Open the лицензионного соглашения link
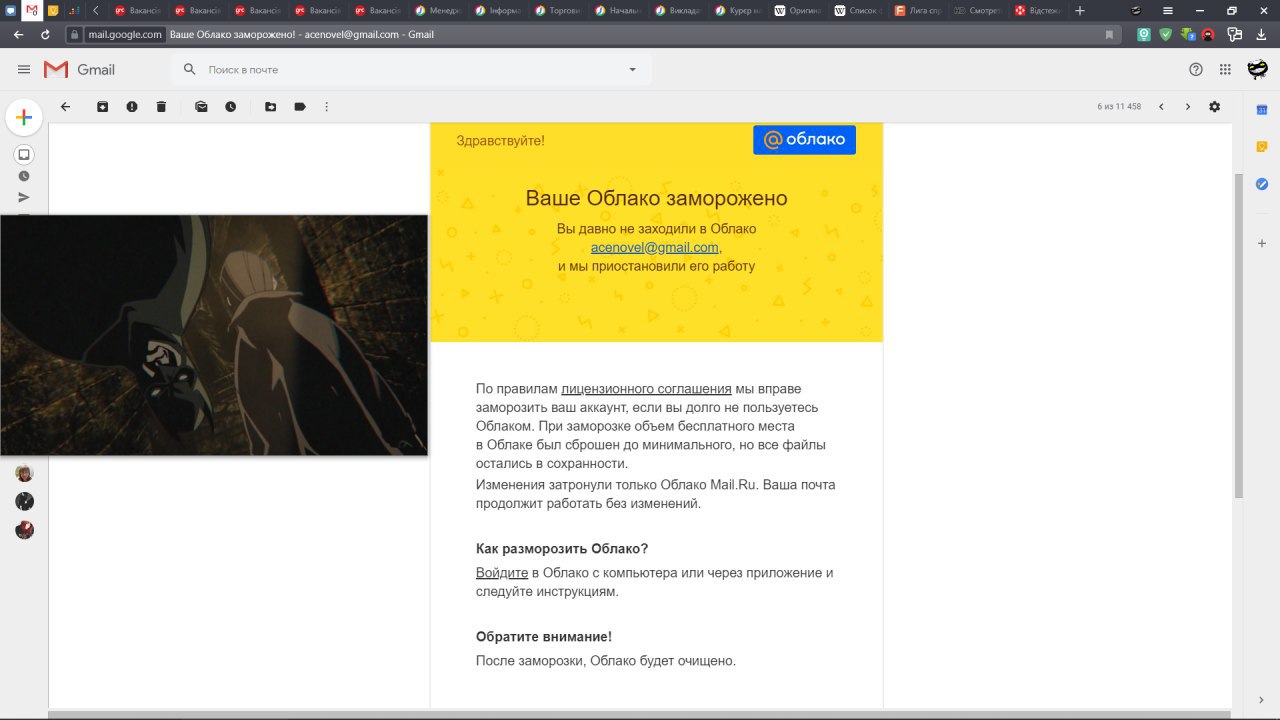This screenshot has height=720, width=1280. (x=646, y=388)
